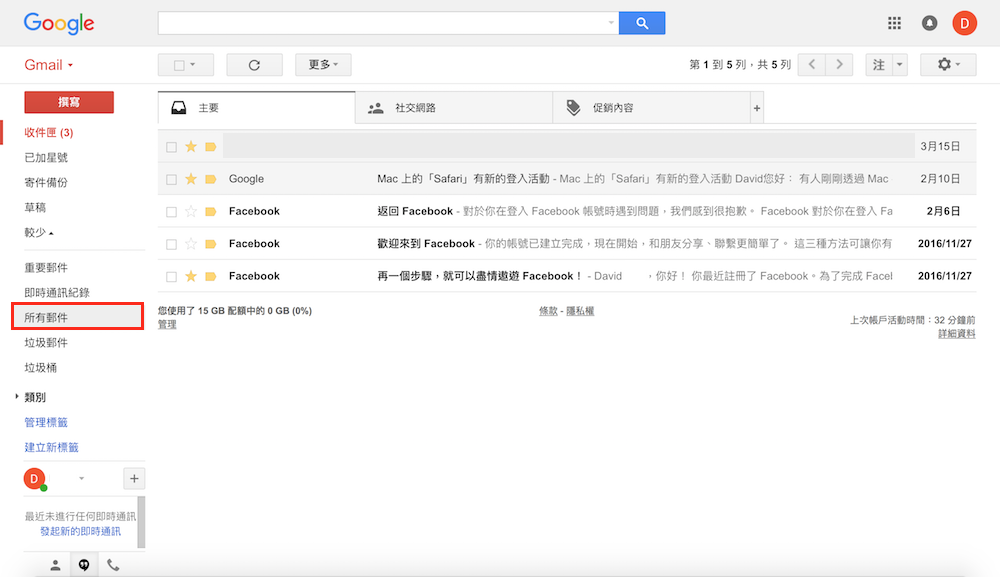Open the Hangouts conversations icon at bottom

[84, 565]
